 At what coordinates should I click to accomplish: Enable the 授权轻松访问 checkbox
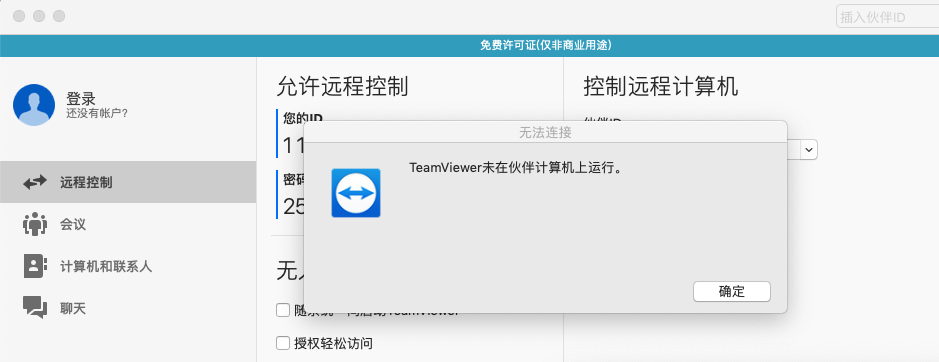(x=283, y=343)
